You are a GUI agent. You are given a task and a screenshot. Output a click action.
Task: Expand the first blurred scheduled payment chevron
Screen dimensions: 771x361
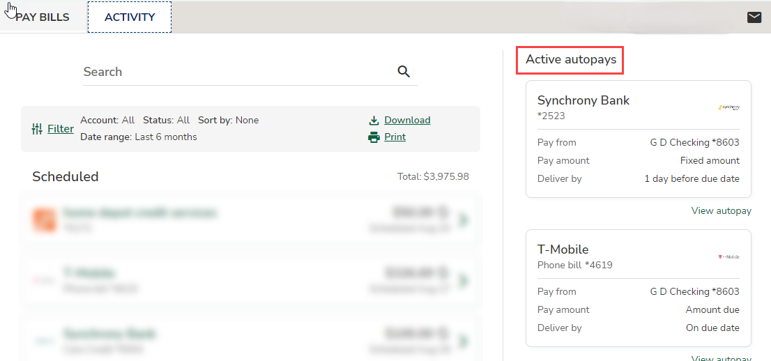coord(463,220)
